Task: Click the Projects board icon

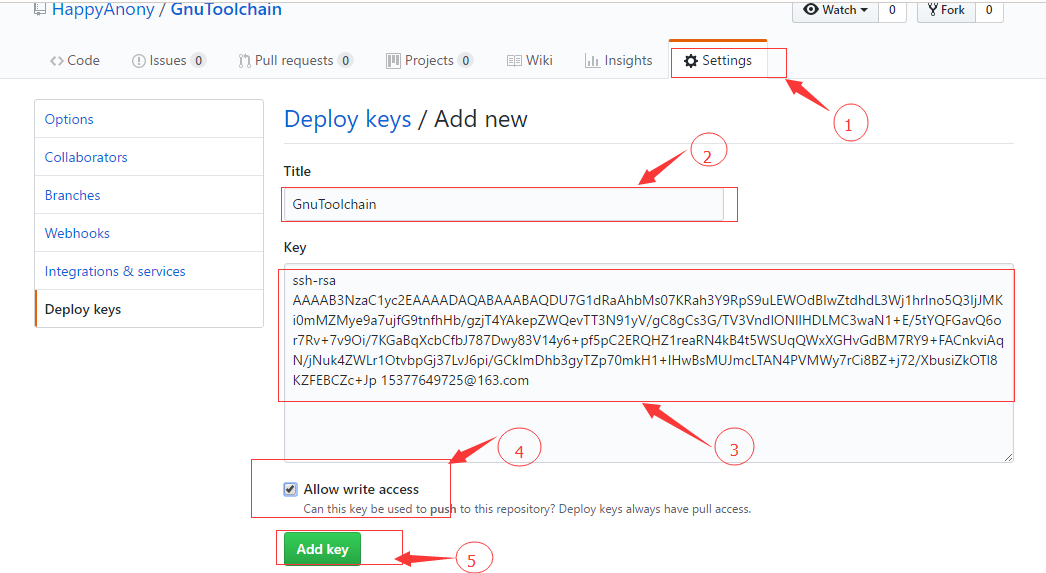Action: point(393,61)
